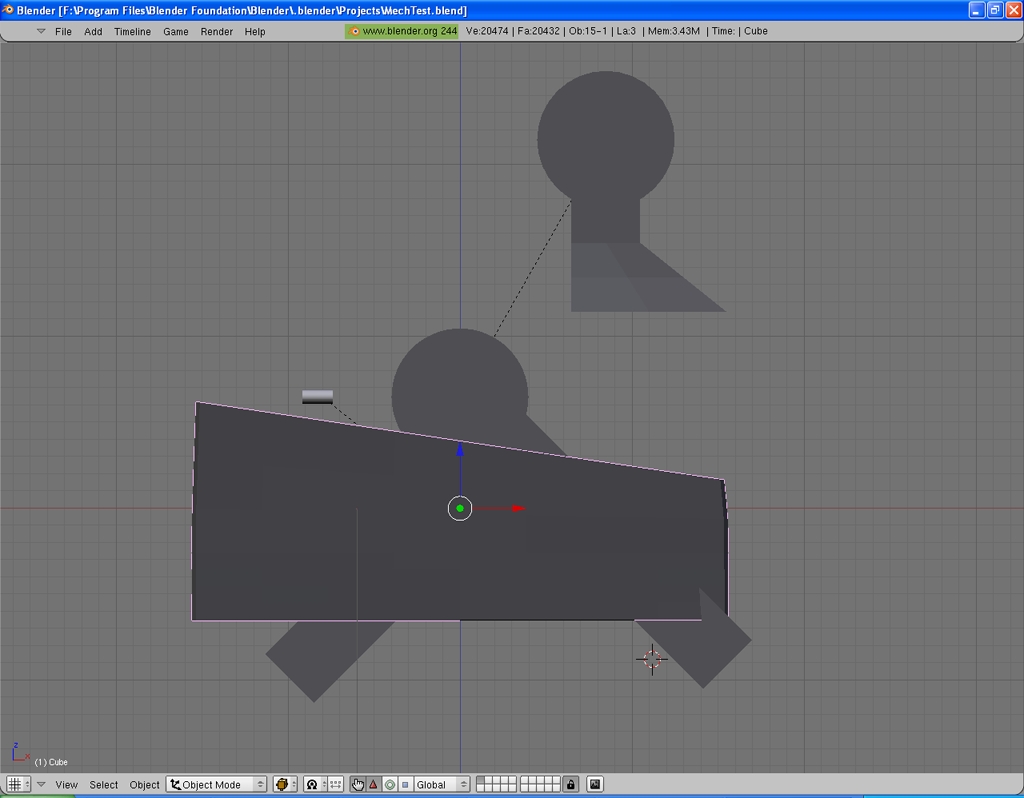Click the www.blender.org 244 link

(402, 31)
